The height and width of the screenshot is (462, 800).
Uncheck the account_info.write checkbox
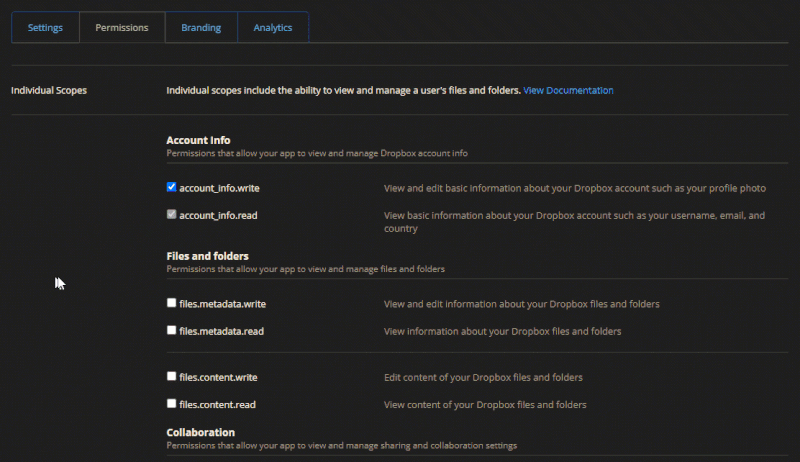pos(172,187)
